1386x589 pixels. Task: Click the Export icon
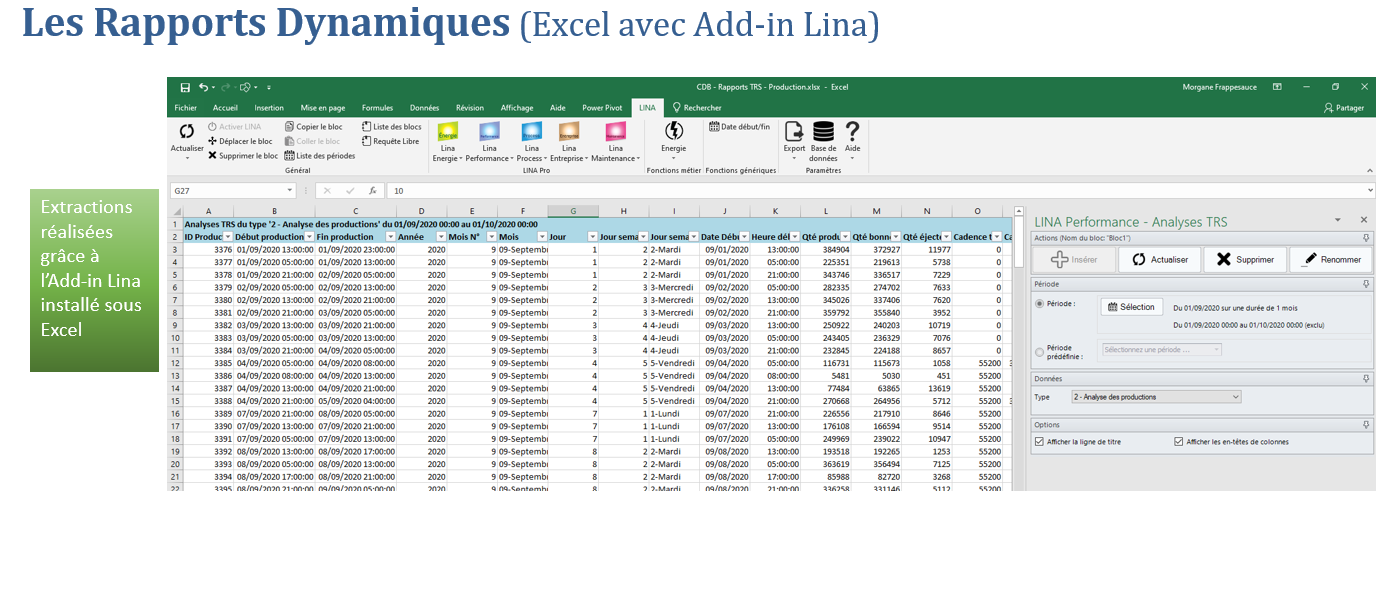tap(794, 131)
